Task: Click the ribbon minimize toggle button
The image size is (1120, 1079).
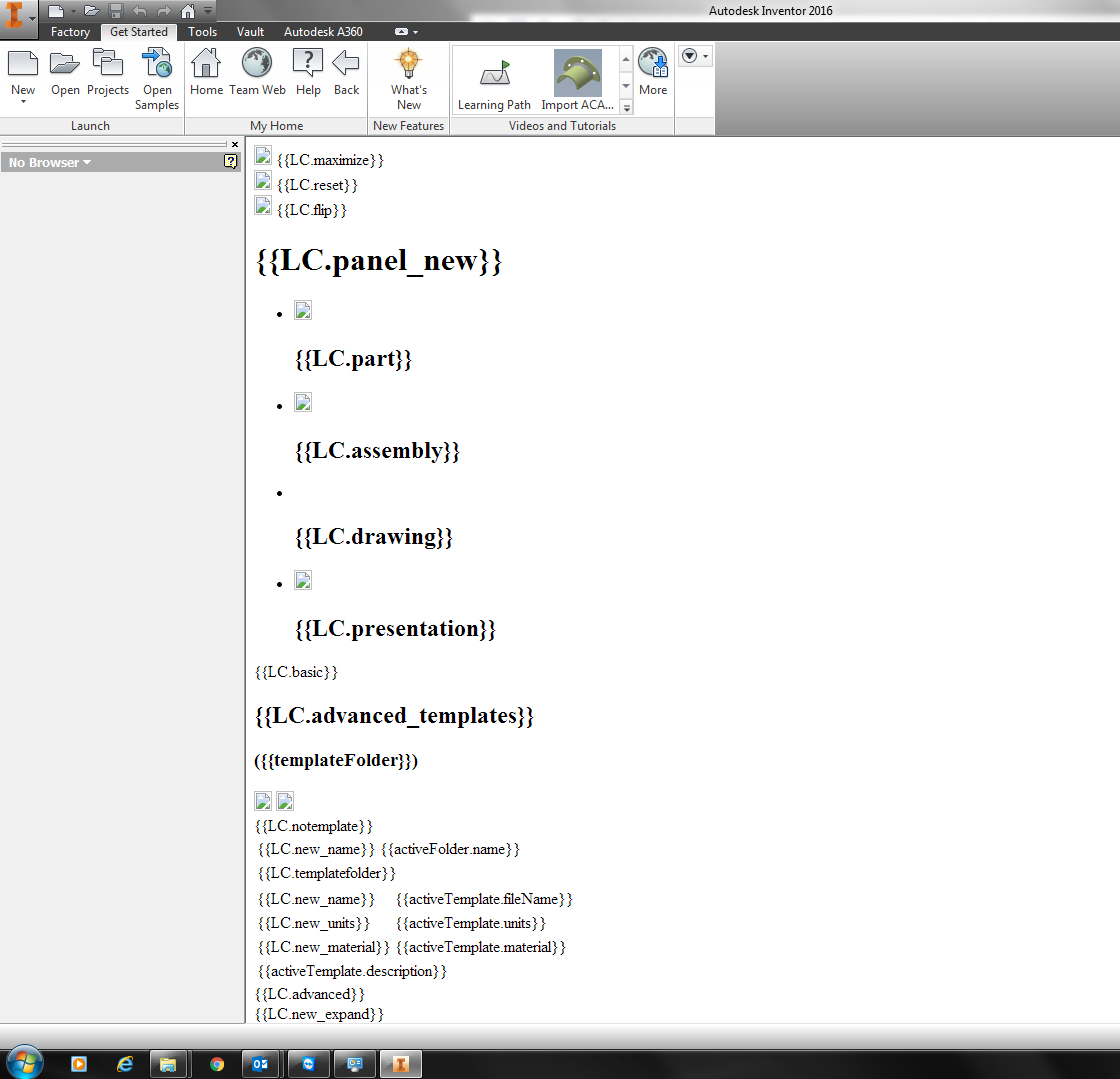Action: click(401, 31)
